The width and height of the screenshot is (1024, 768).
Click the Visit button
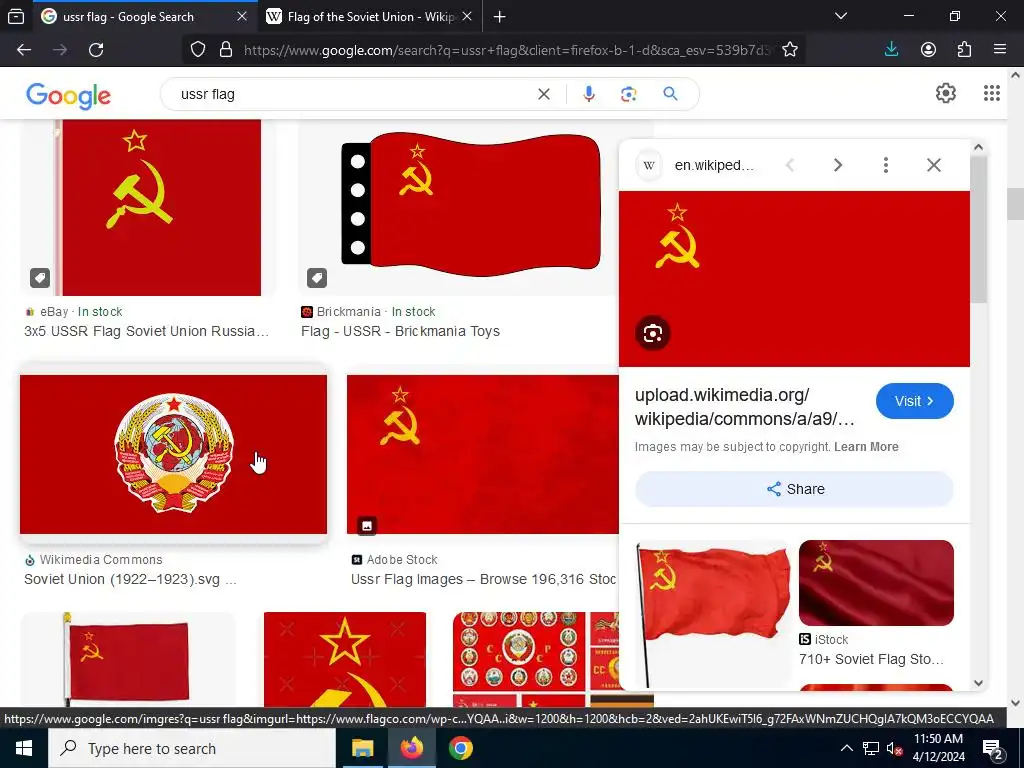914,401
